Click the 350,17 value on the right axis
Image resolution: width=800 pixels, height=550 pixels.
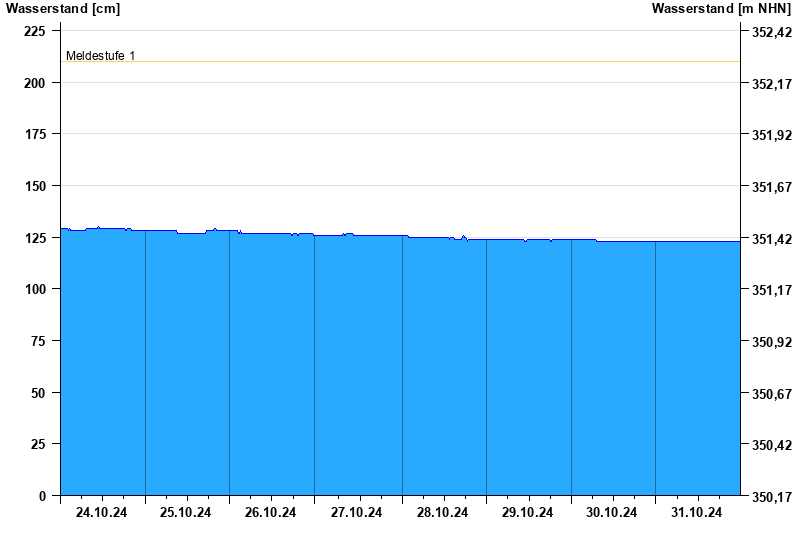pos(771,497)
